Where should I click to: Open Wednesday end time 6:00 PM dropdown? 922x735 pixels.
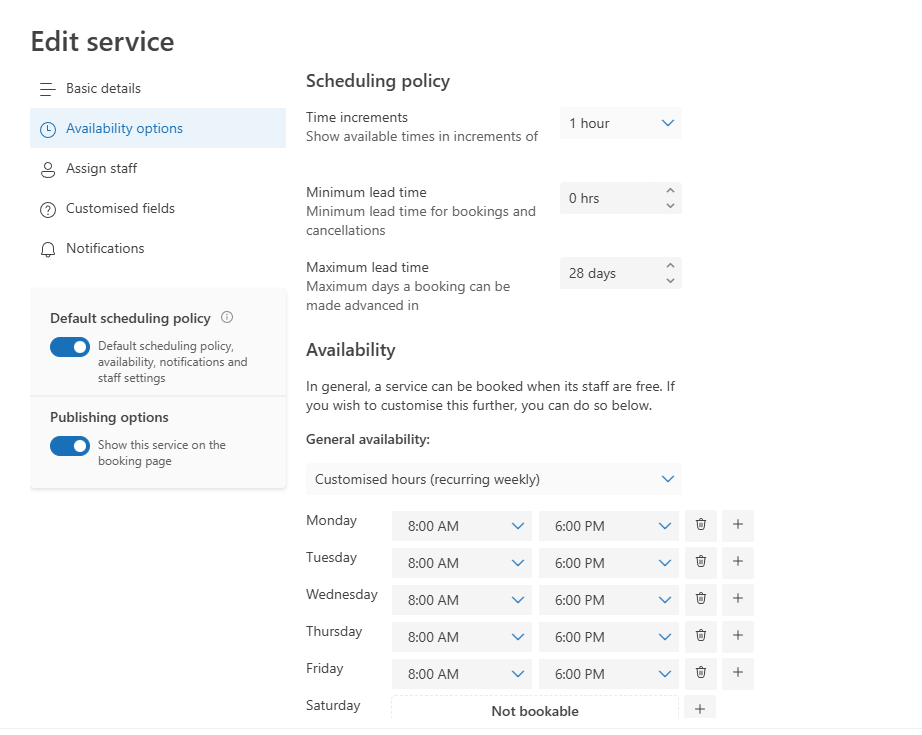pos(609,600)
